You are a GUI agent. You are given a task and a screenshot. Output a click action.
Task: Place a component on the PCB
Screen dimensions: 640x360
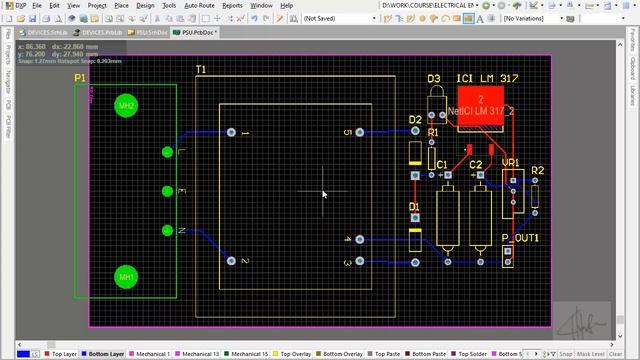point(491,18)
